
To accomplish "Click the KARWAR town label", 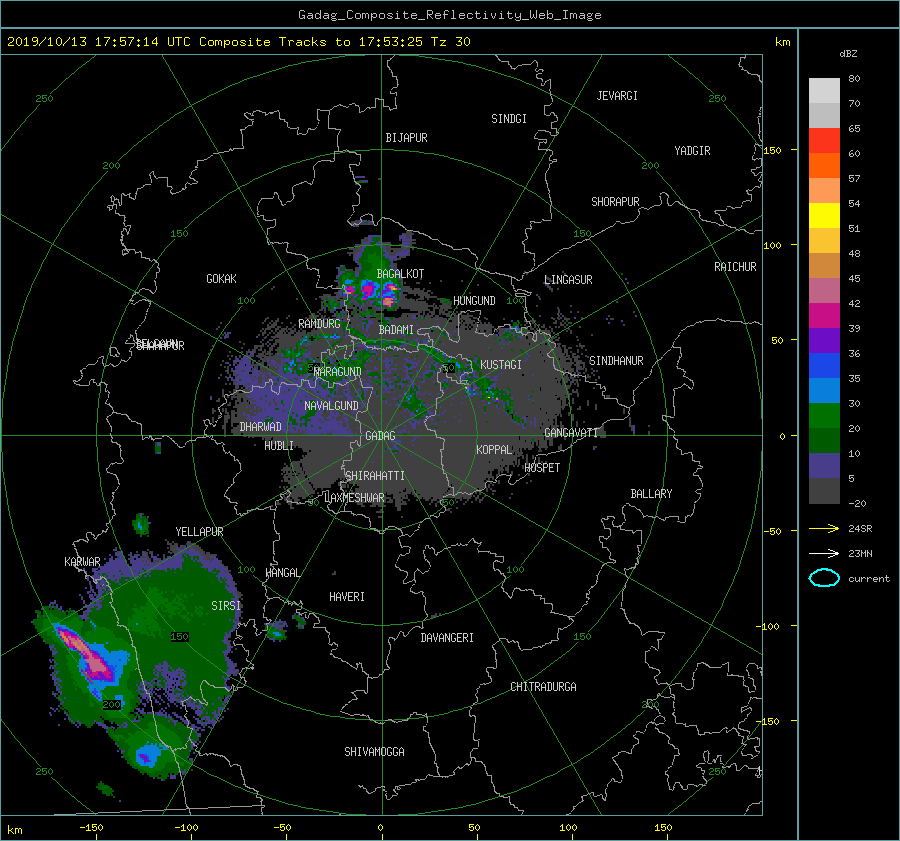I will point(82,562).
